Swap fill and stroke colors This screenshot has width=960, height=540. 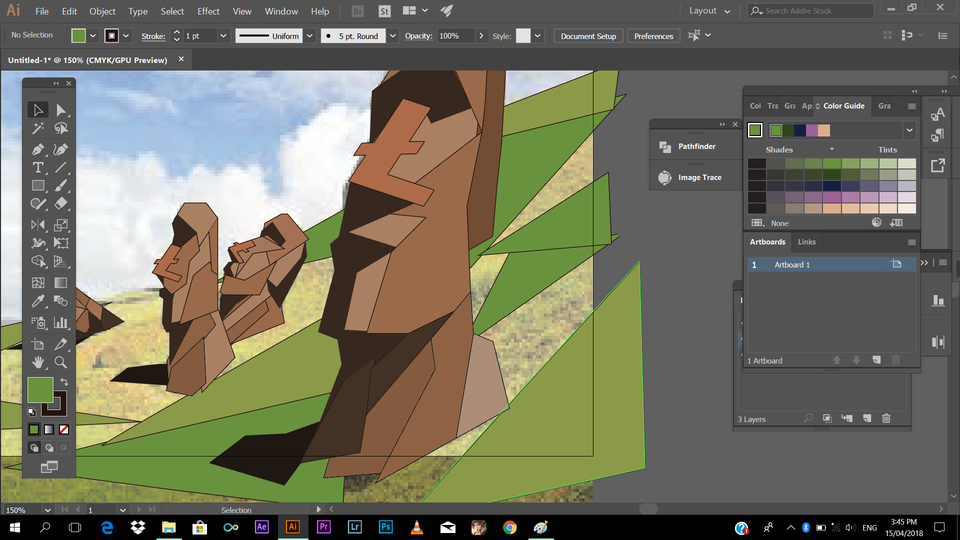click(x=65, y=382)
